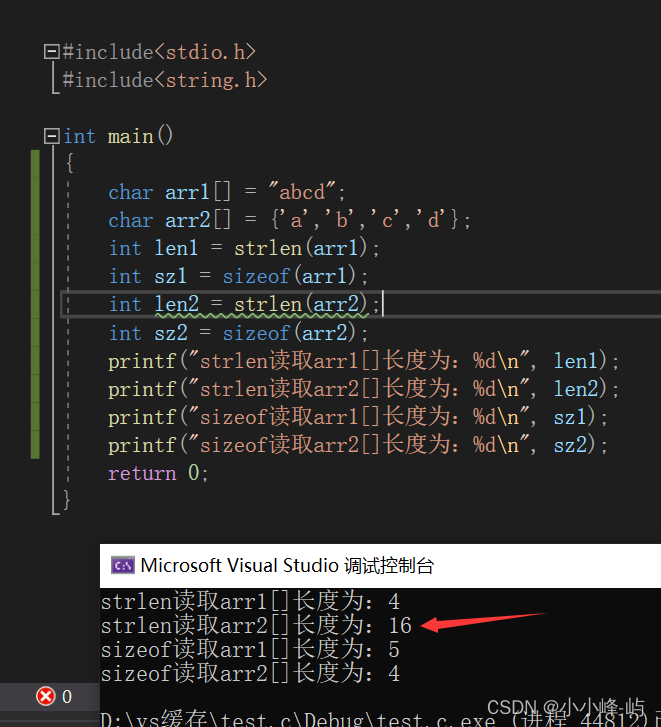The height and width of the screenshot is (727, 661).
Task: Click the #include<string.h> line
Action: click(x=165, y=80)
